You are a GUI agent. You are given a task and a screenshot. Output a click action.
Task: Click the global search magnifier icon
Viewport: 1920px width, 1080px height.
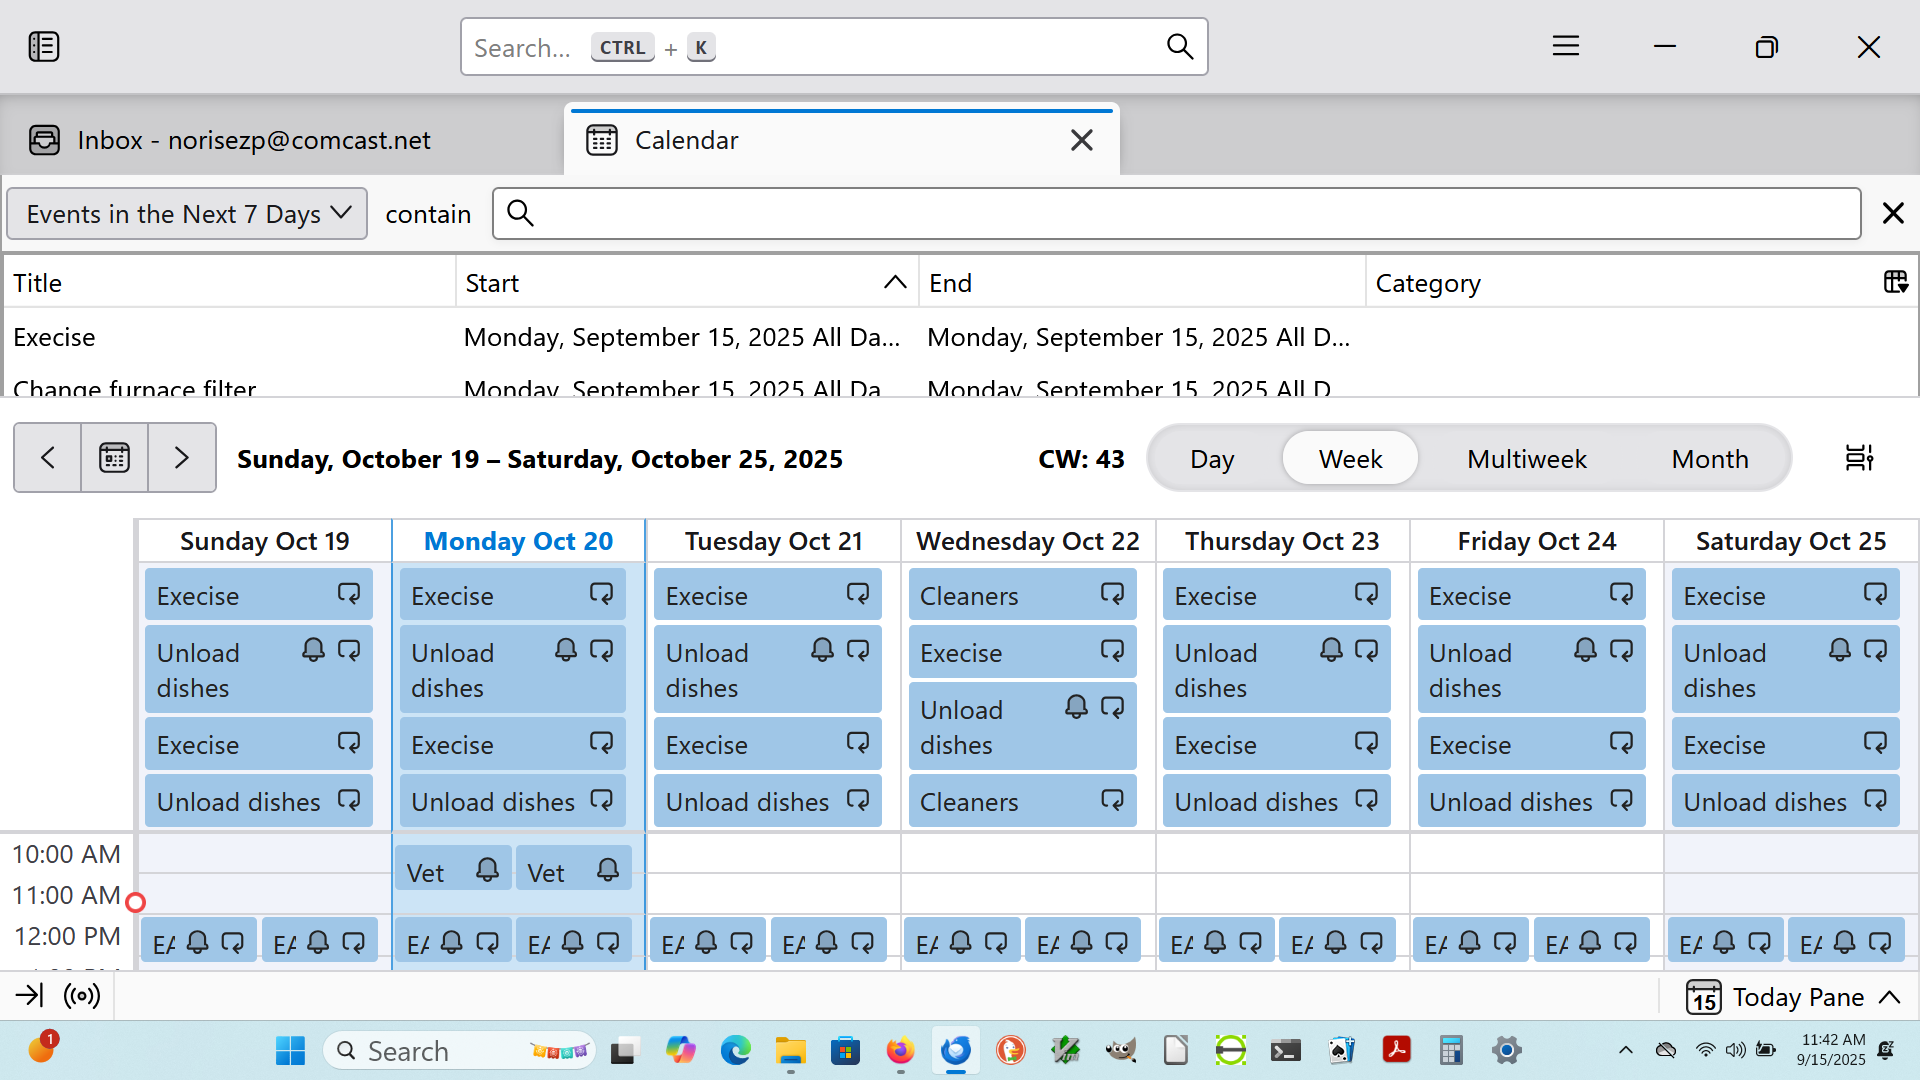(1180, 47)
